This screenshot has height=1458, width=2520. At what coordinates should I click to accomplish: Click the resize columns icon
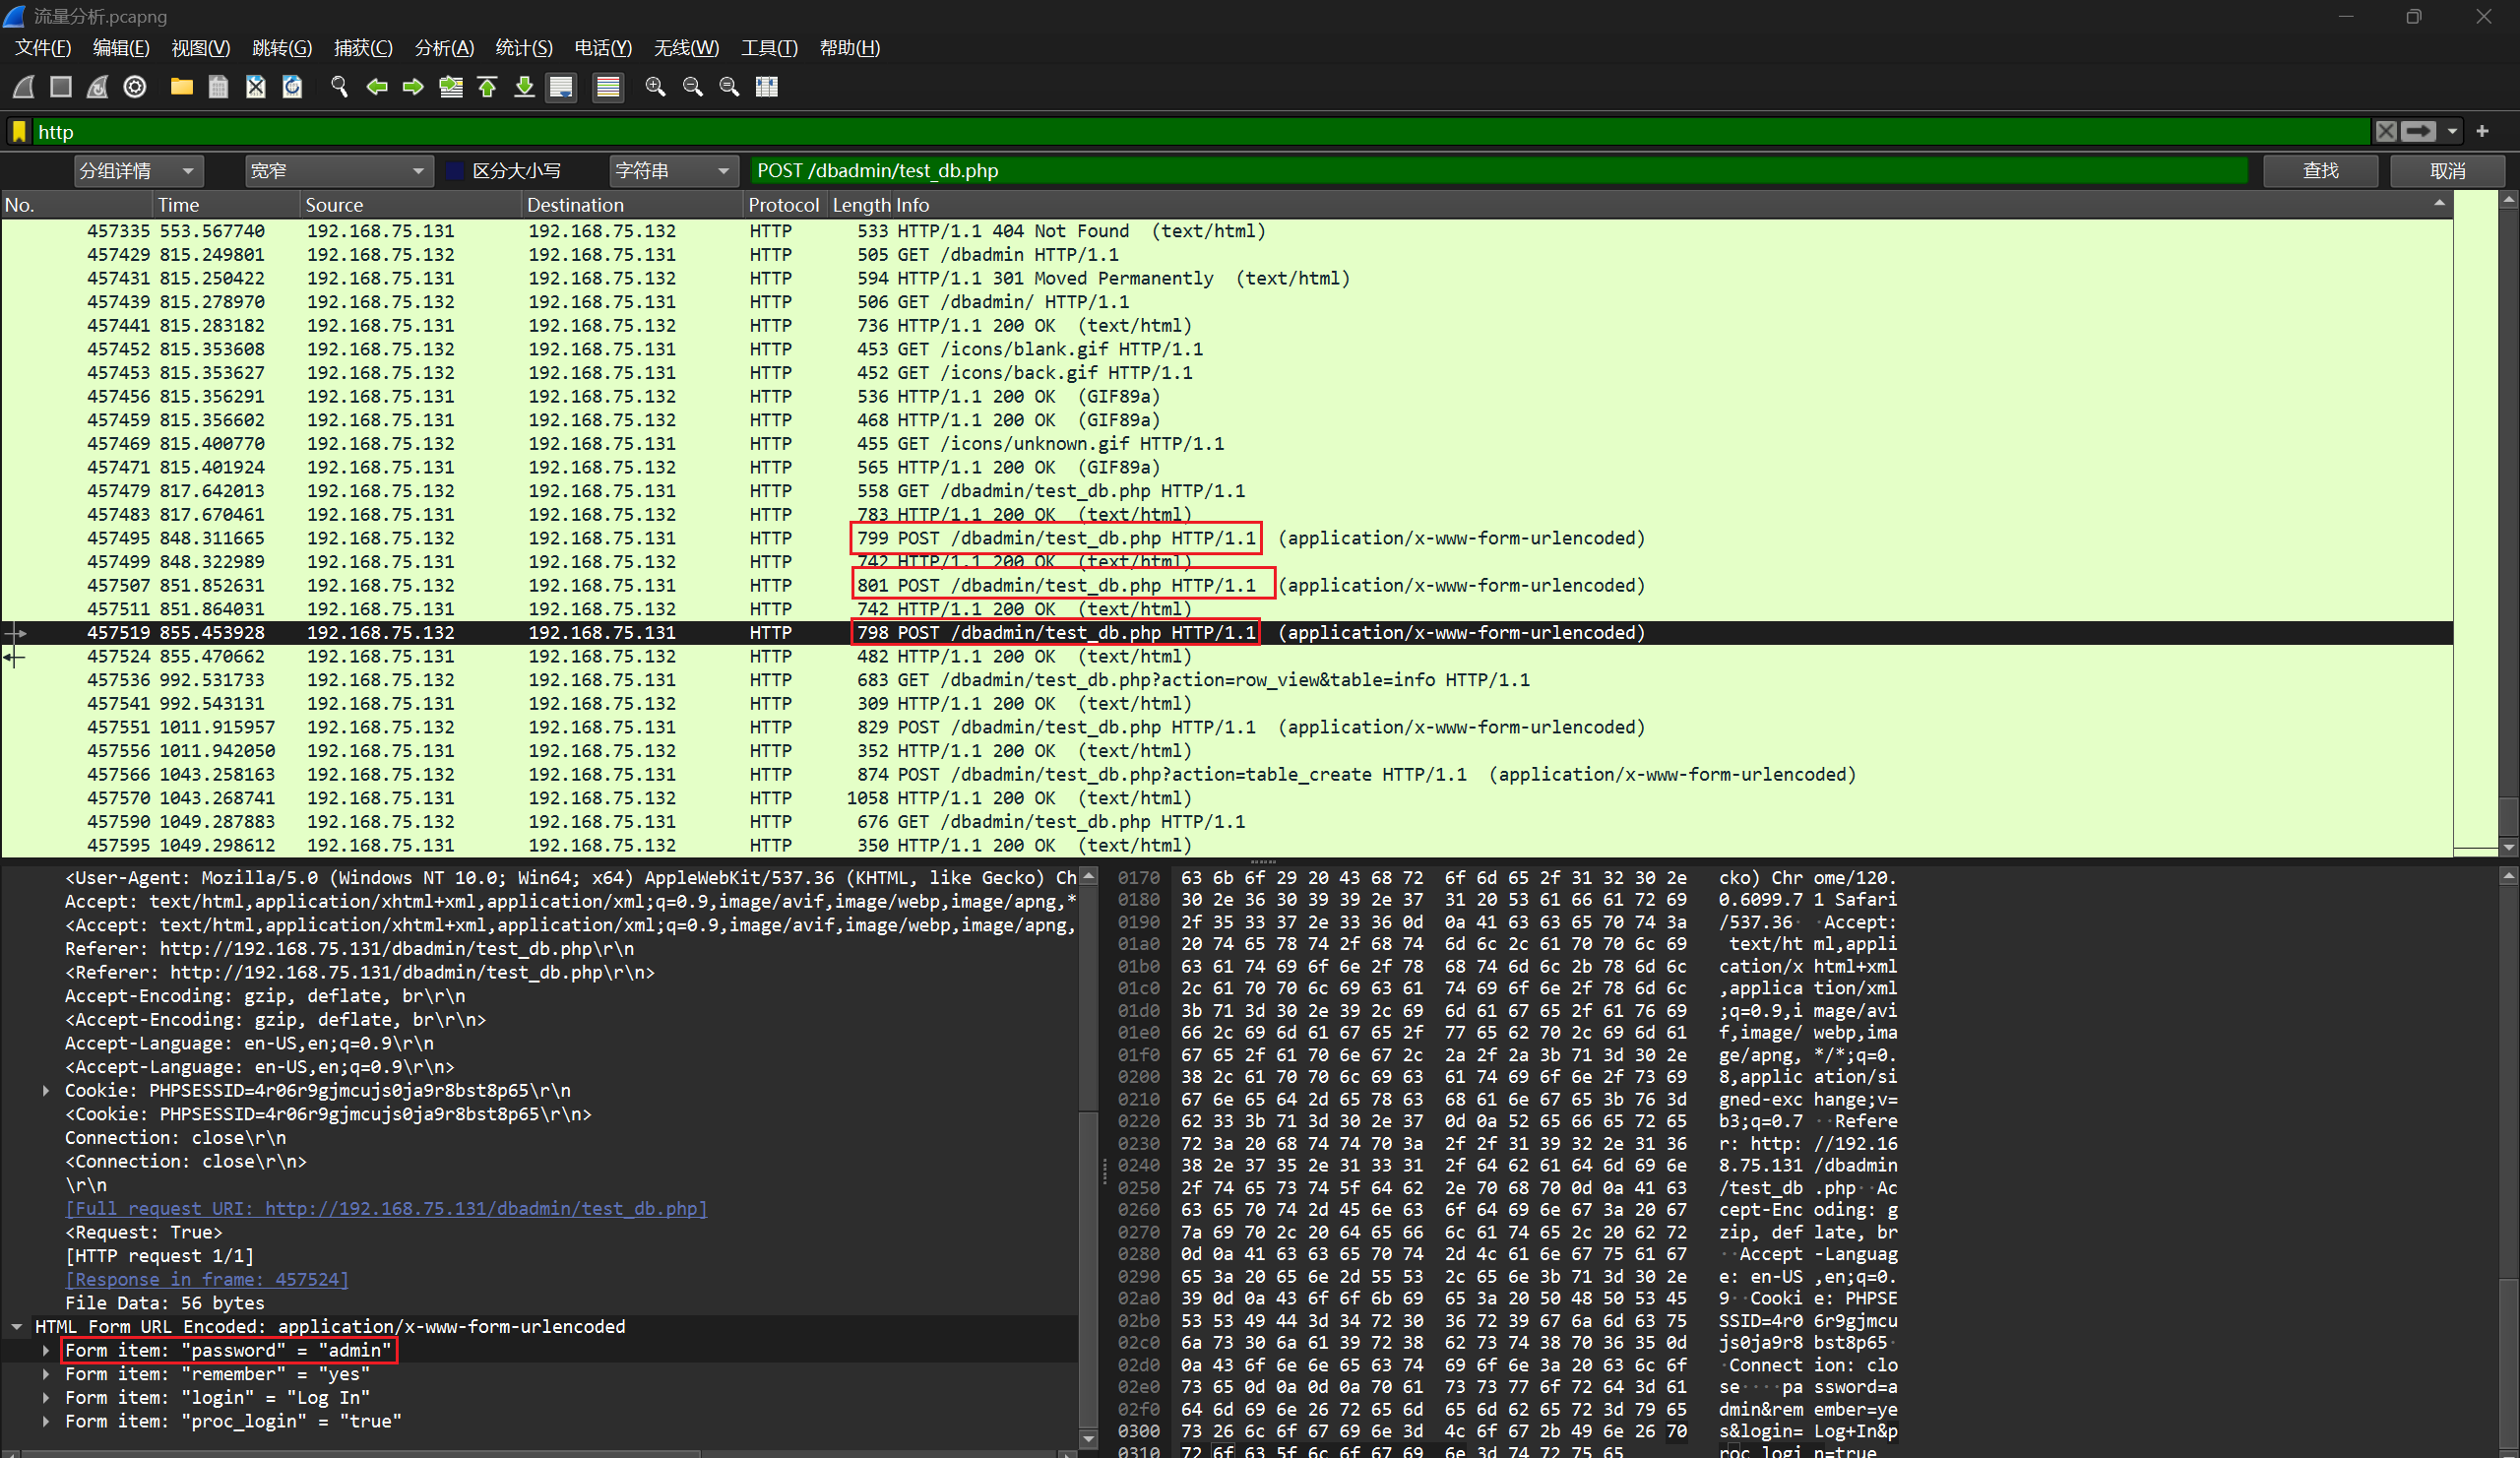click(x=766, y=87)
